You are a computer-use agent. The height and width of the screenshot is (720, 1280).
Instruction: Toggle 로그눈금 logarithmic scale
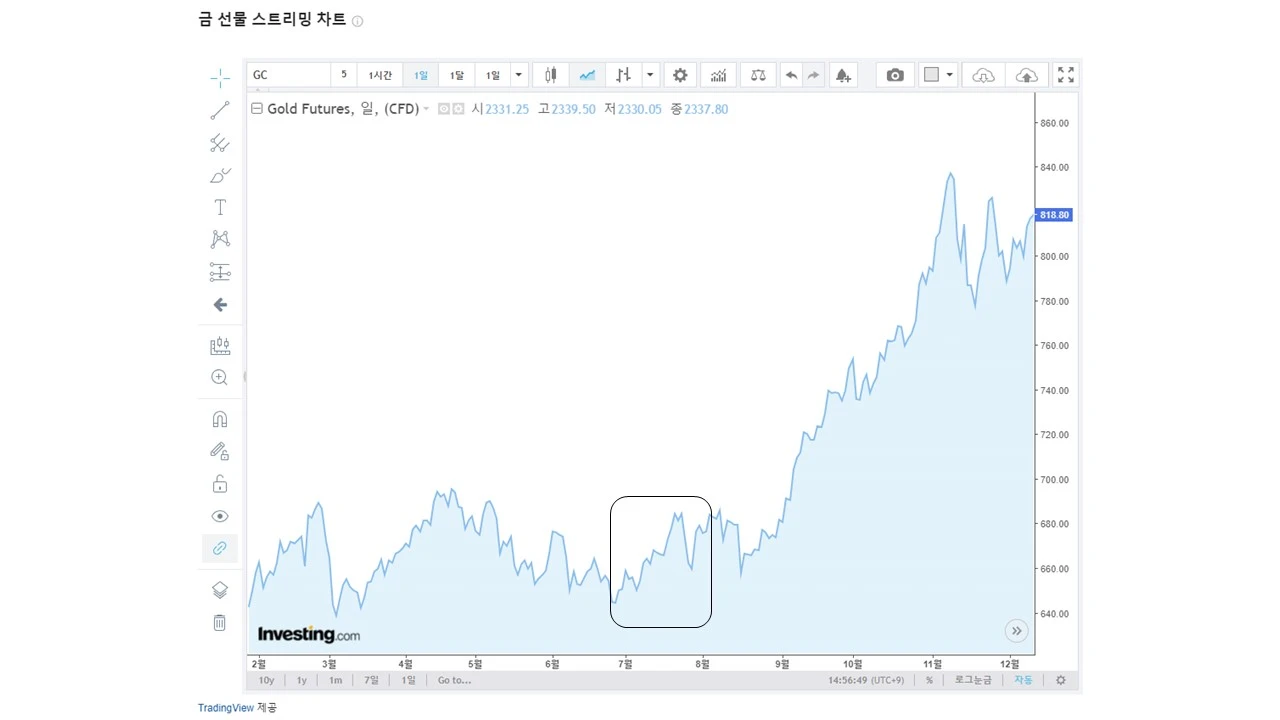[x=973, y=680]
